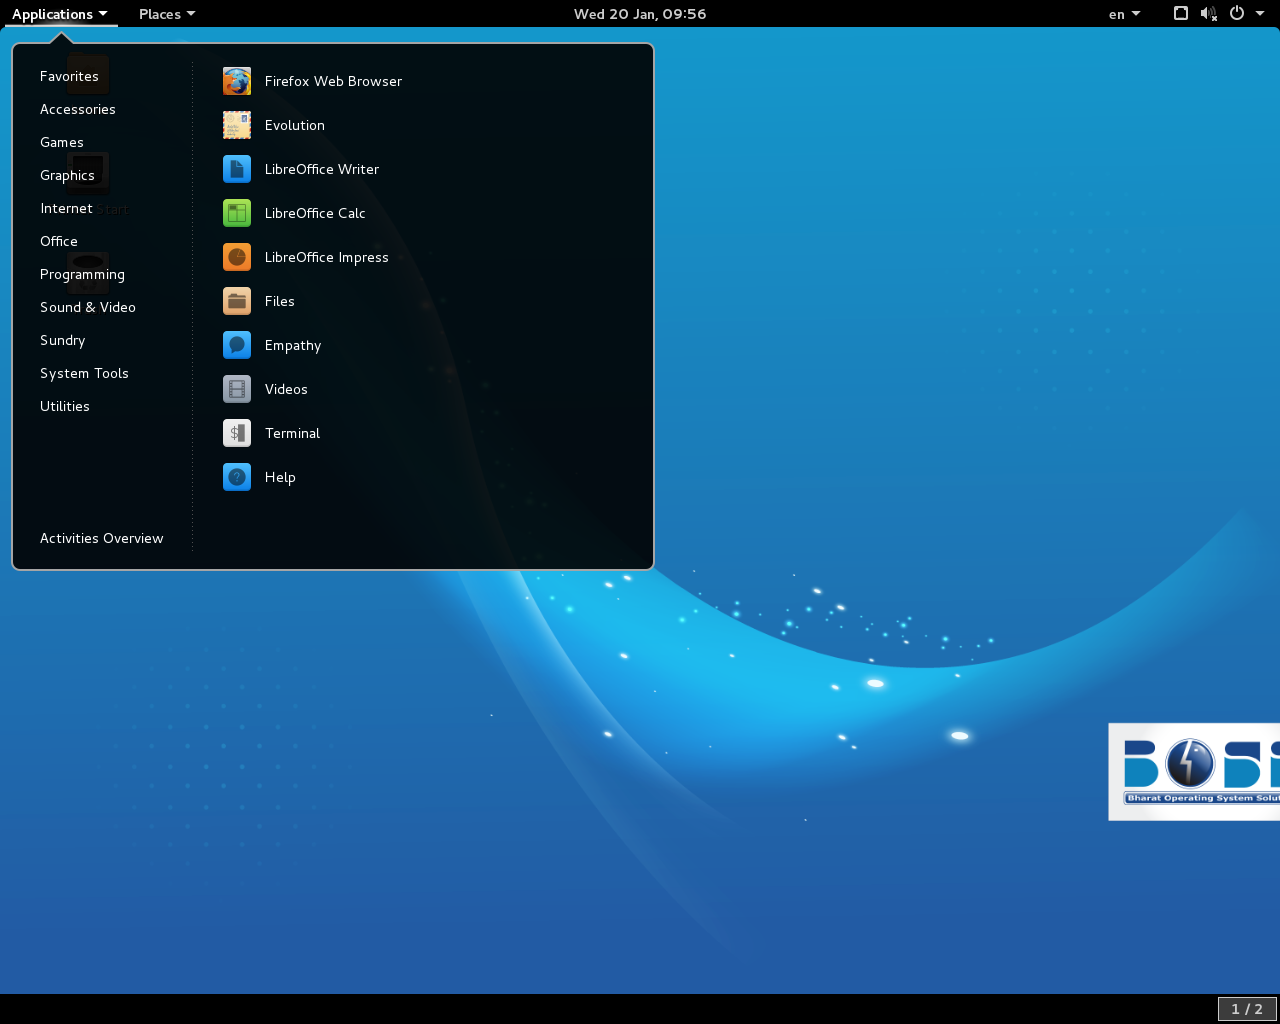Open the Places dropdown menu

tap(167, 13)
